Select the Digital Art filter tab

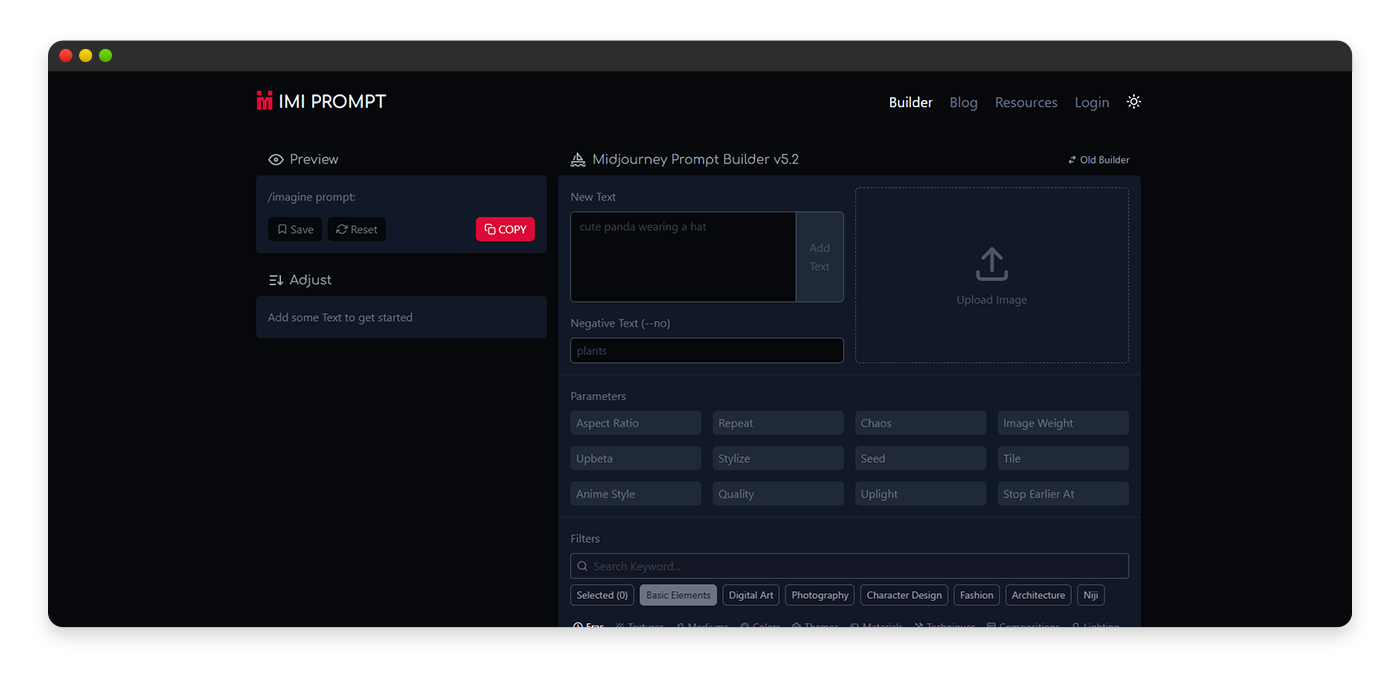click(x=751, y=595)
